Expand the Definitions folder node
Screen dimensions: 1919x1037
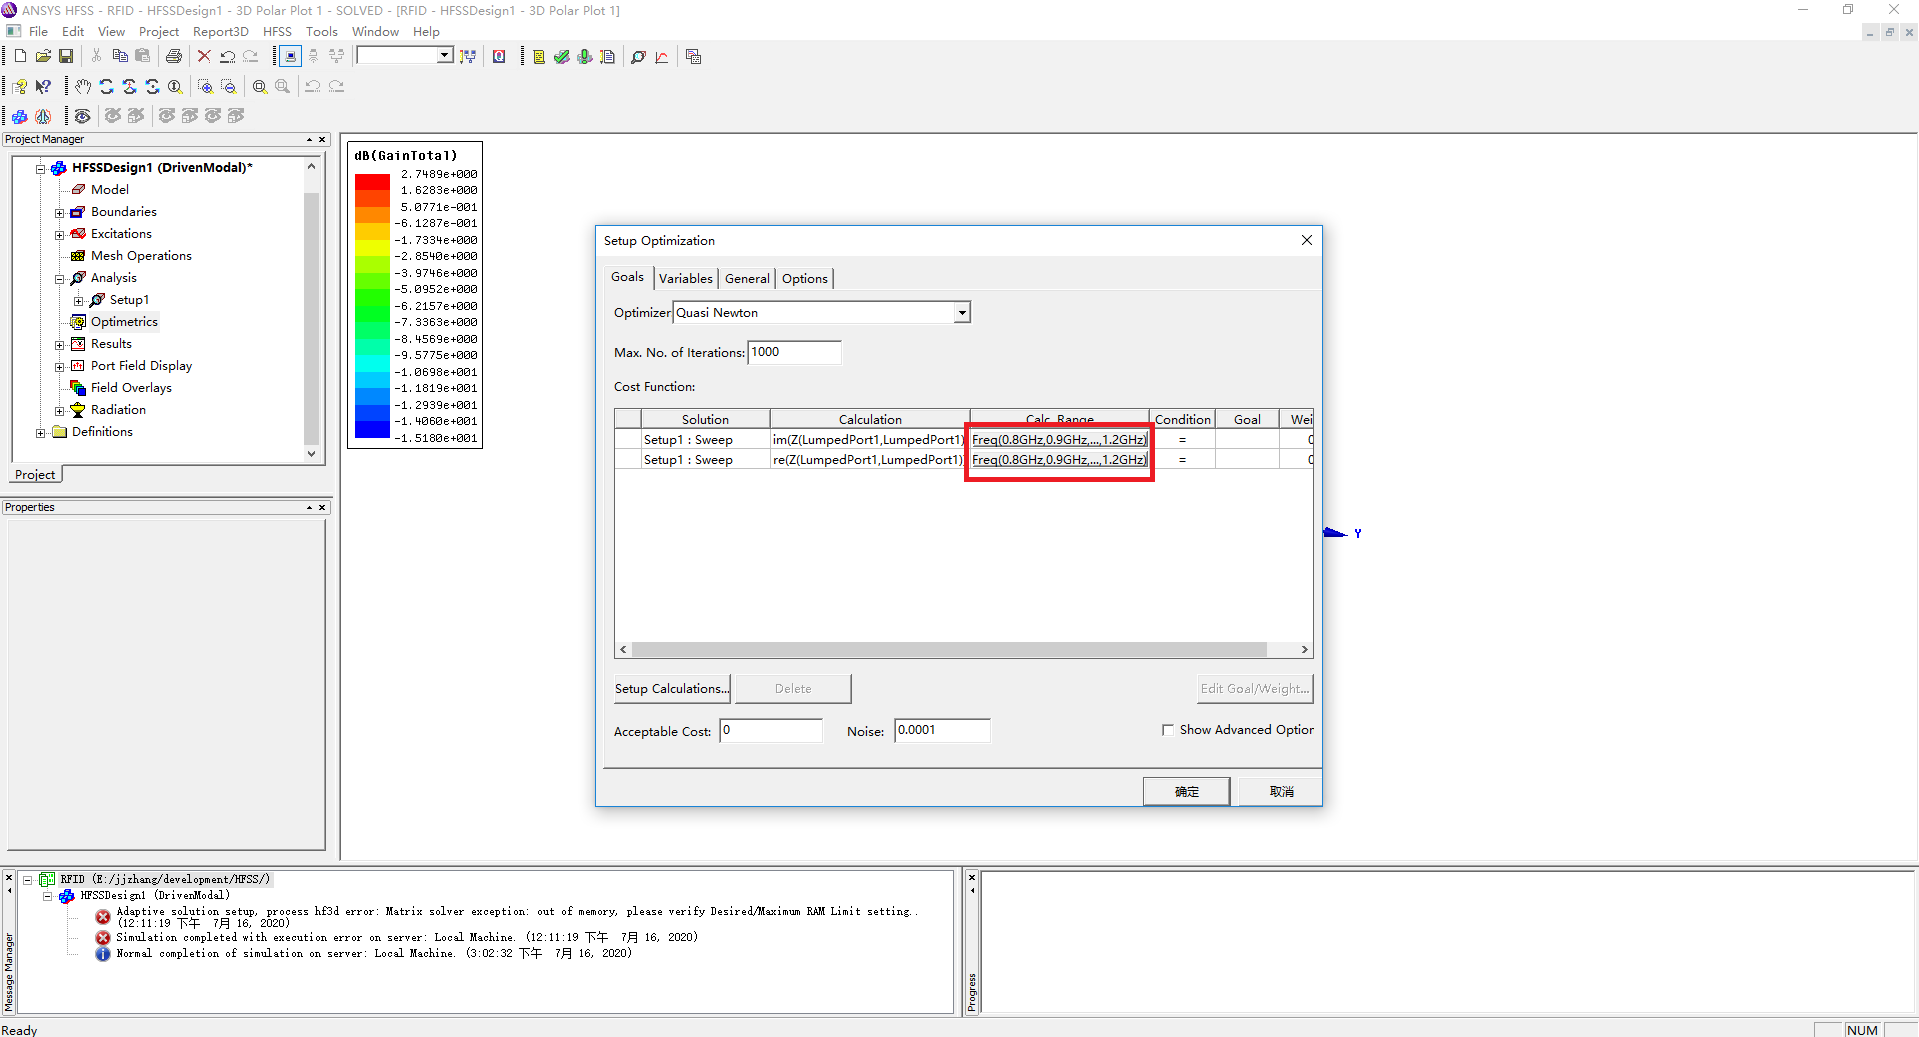click(41, 433)
